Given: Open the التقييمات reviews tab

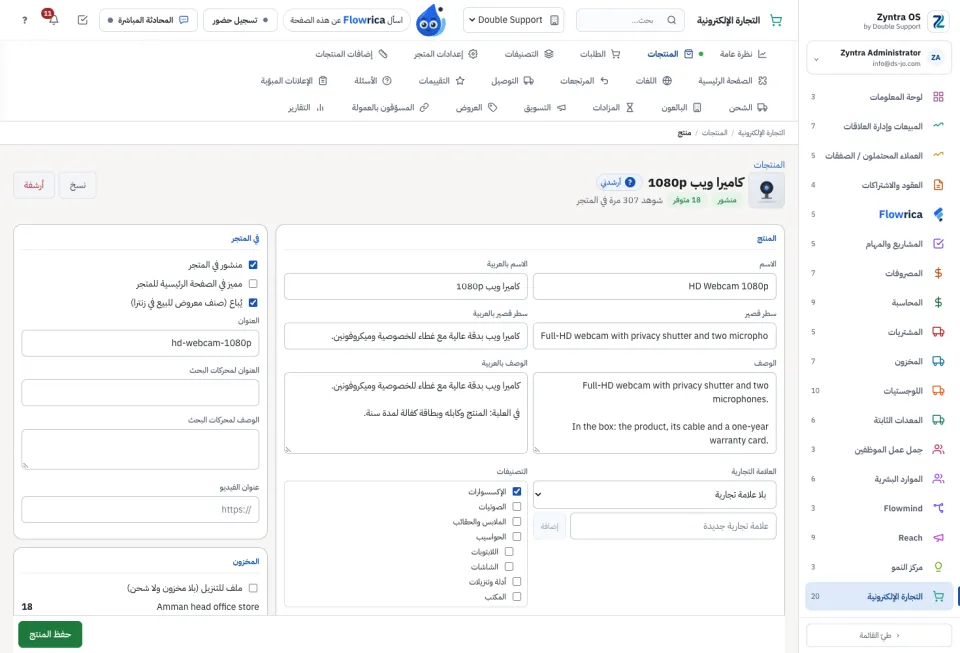Looking at the screenshot, I should coord(441,81).
